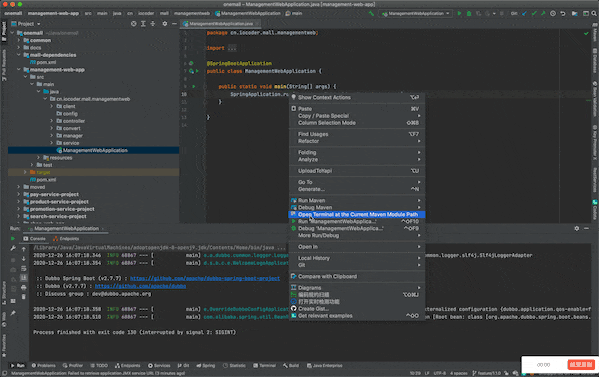Switch to Console tab in Run panel
Screen dimensions: 599x377
(x=34, y=239)
